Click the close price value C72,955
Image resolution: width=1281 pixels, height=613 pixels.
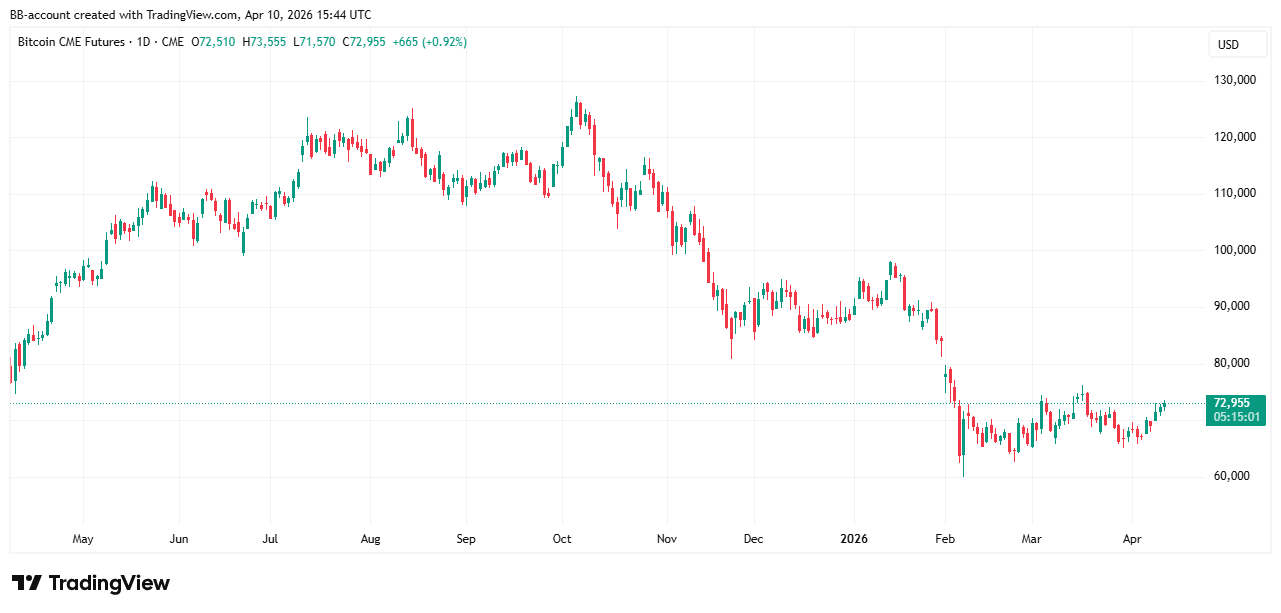[364, 42]
